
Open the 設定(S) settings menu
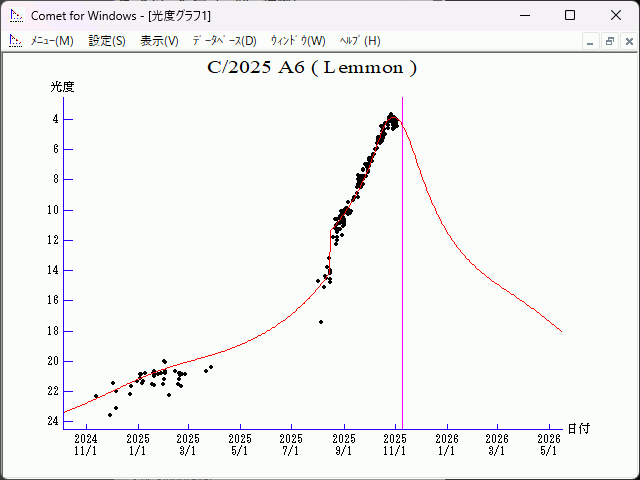[x=107, y=41]
